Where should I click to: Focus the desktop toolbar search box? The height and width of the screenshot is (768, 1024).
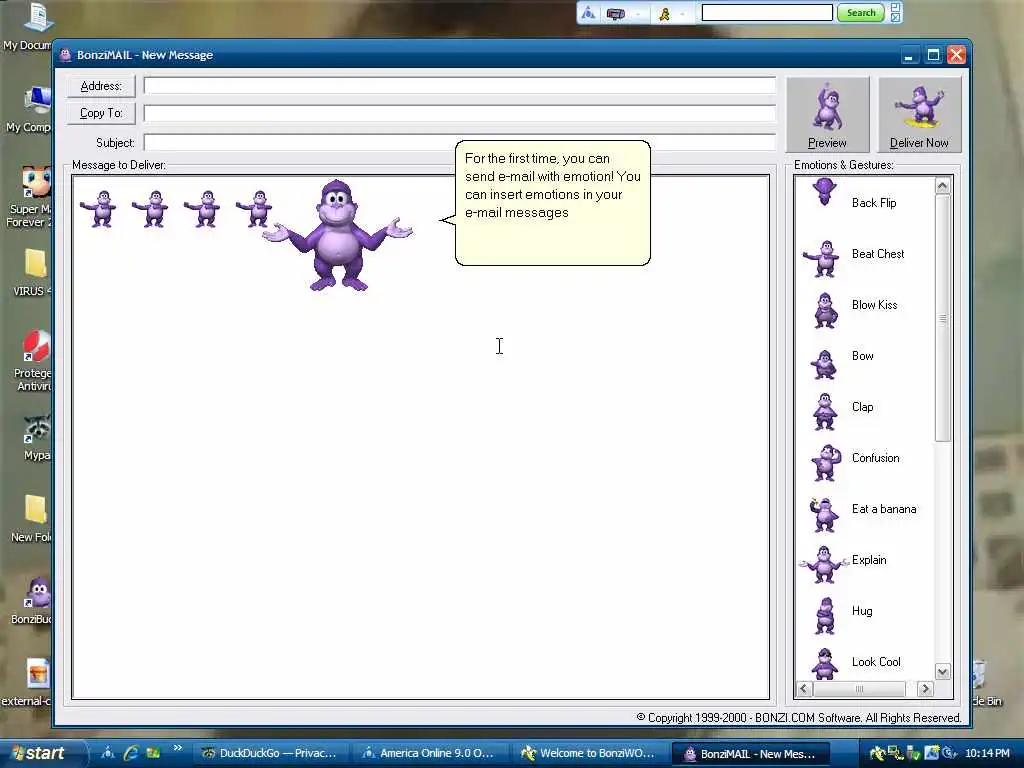767,13
